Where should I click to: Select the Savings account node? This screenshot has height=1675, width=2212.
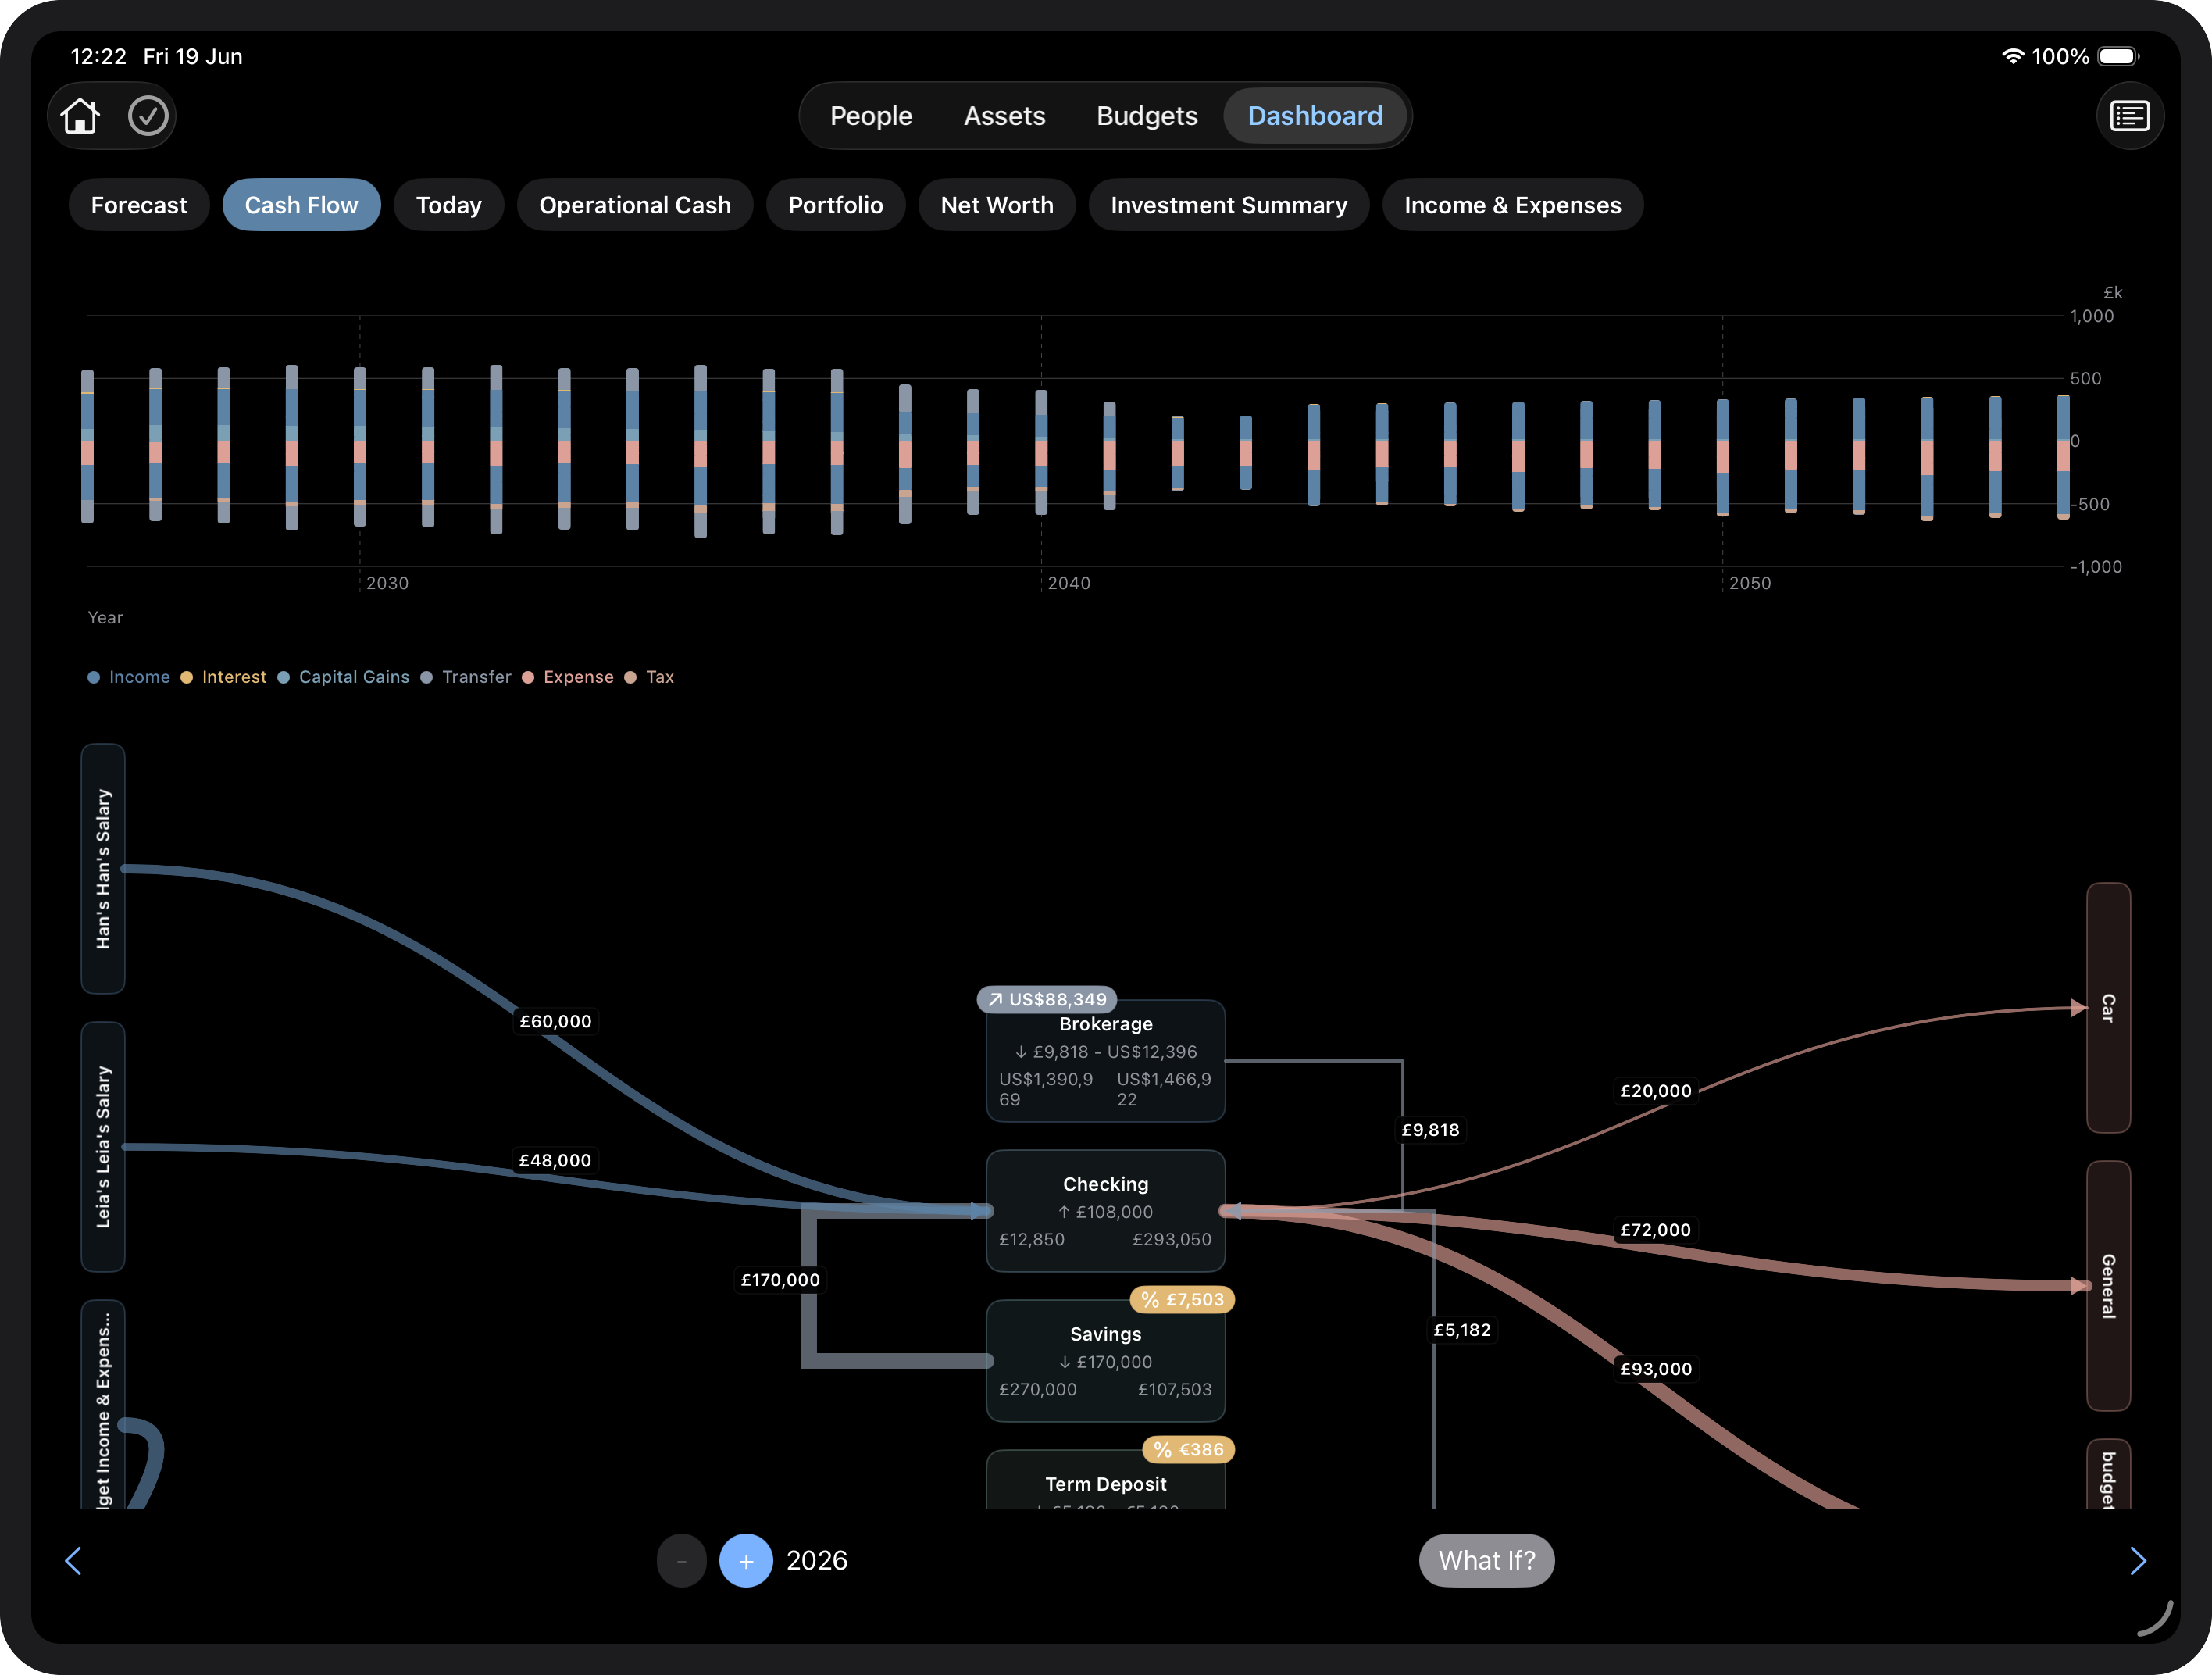[1106, 1361]
